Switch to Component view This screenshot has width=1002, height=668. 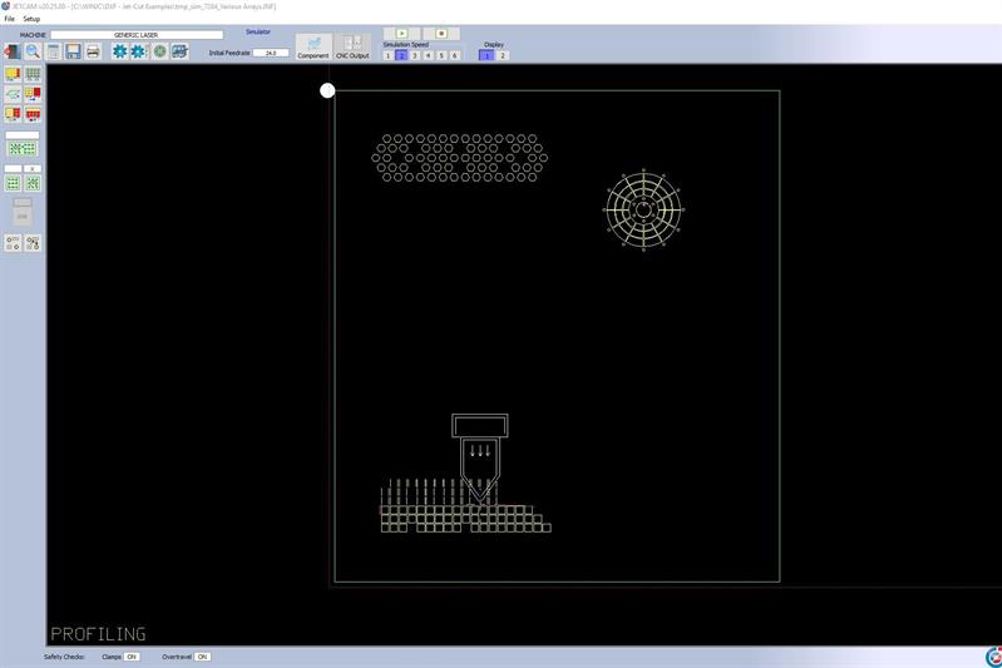[x=313, y=47]
